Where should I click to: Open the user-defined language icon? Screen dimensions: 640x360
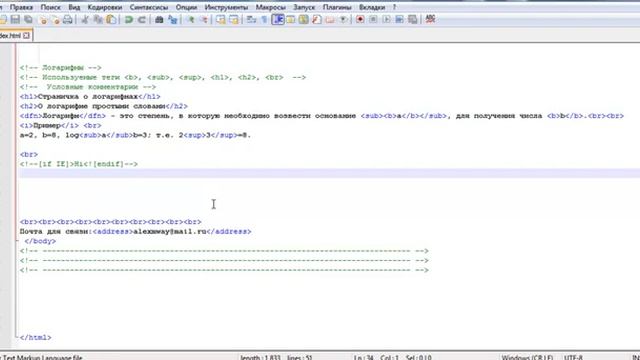pyautogui.click(x=291, y=19)
